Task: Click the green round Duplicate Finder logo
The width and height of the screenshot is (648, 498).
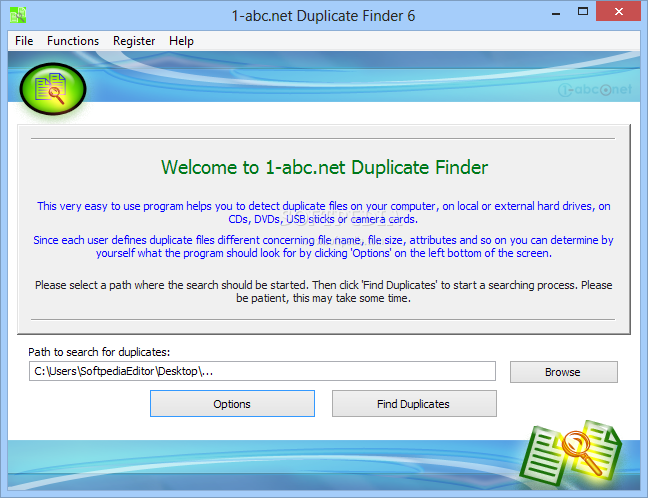Action: (x=53, y=89)
